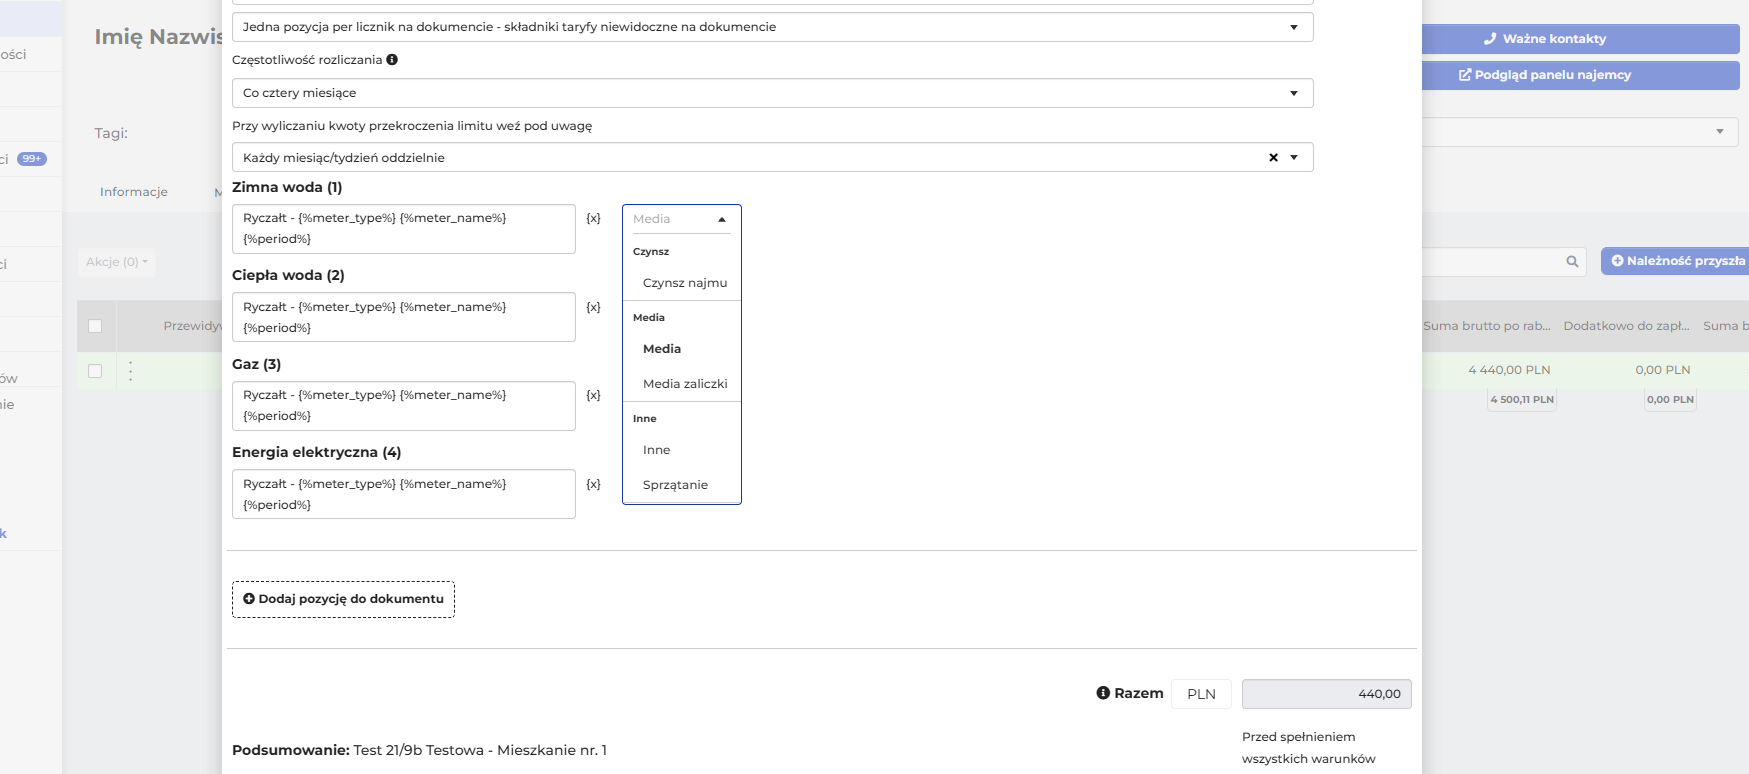Click the info icon next to Razem
1749x774 pixels.
(x=1103, y=693)
